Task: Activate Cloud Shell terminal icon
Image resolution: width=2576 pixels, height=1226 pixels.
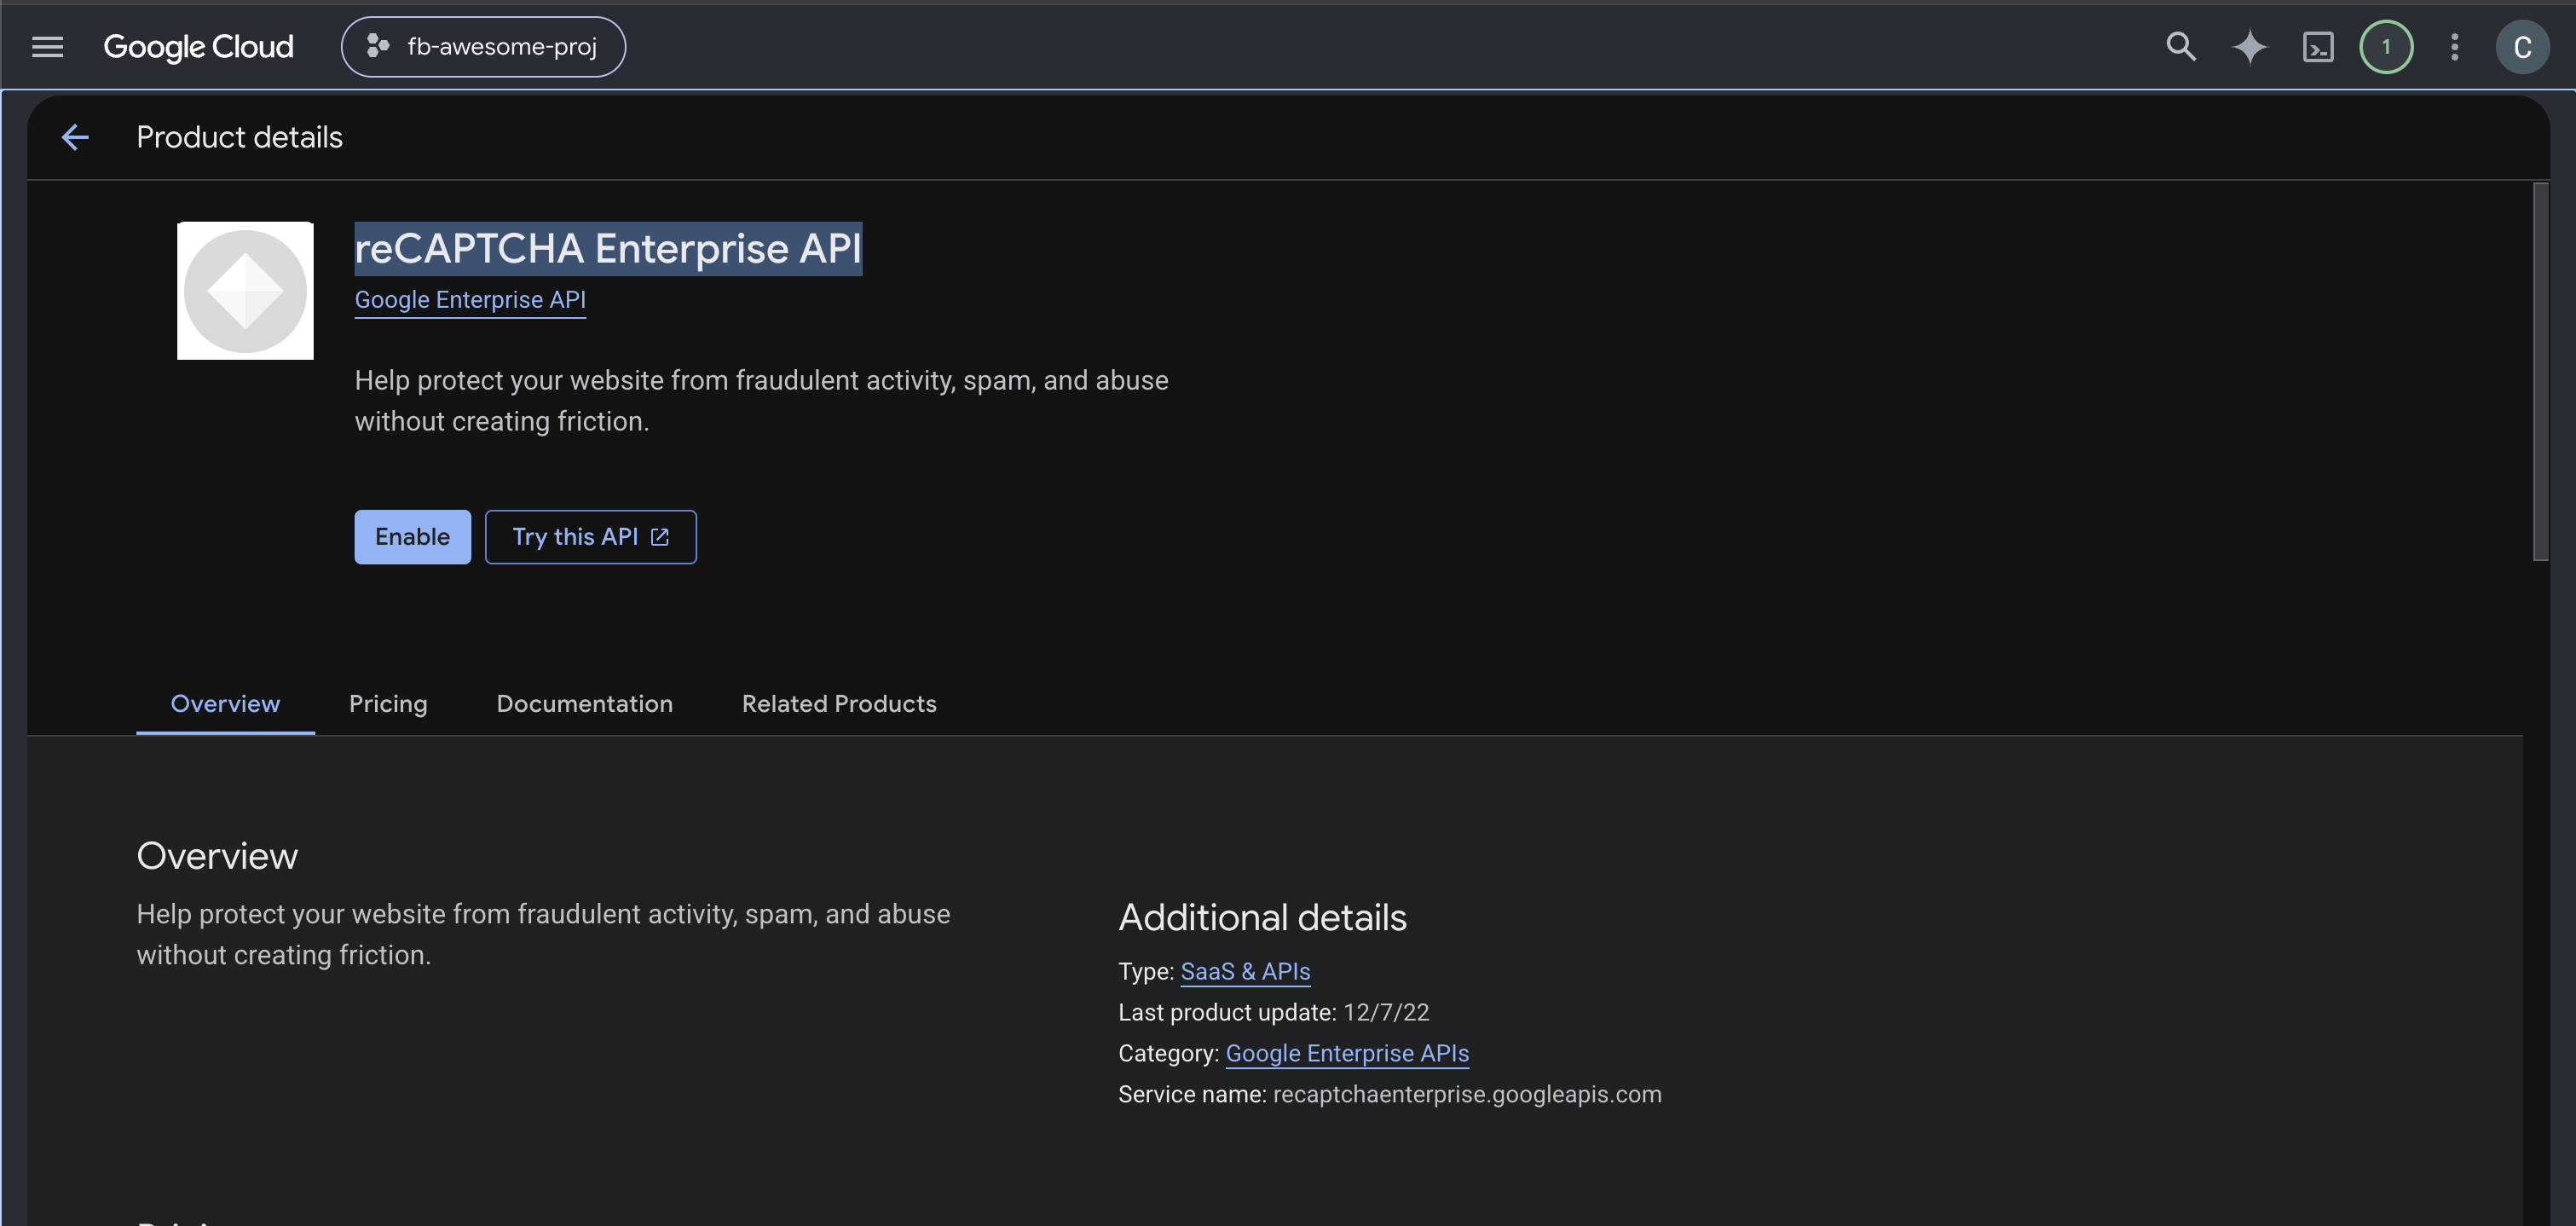Action: [2318, 47]
